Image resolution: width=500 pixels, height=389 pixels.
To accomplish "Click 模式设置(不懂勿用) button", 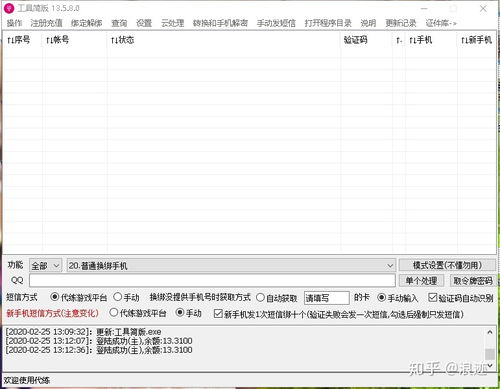I will (447, 265).
